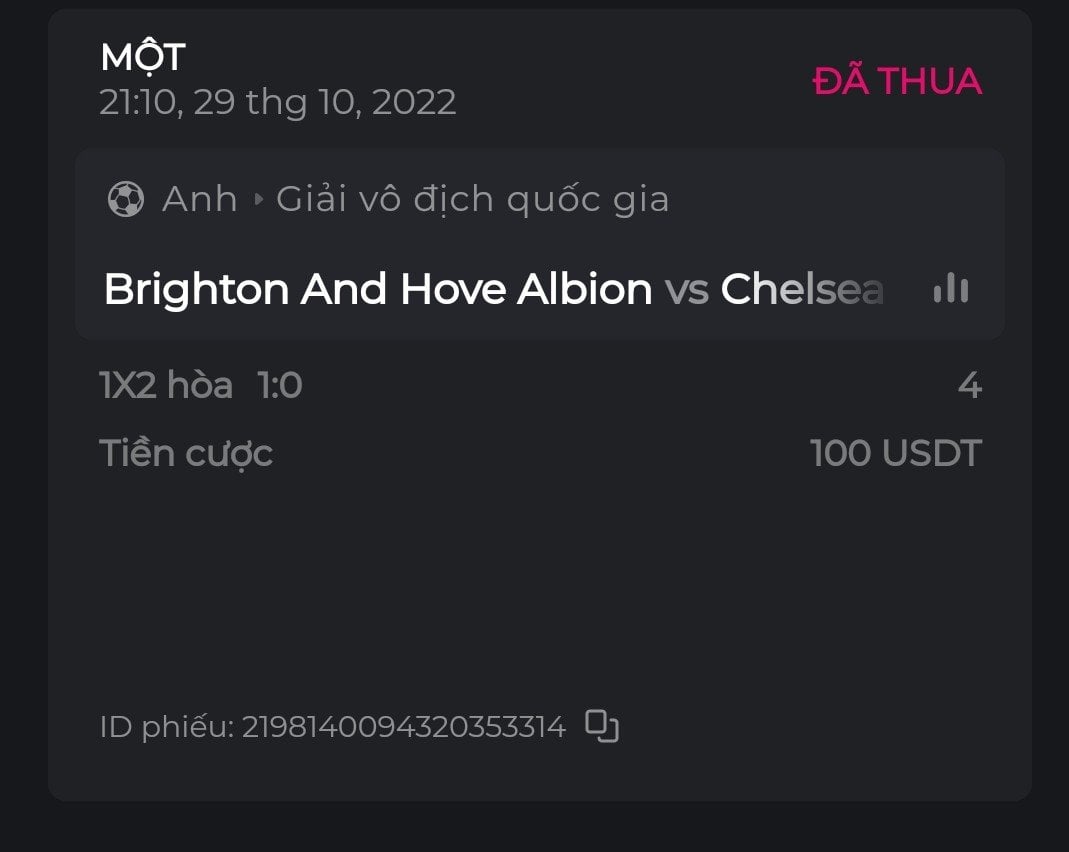Select the Chelsea team name
1069x852 pixels.
click(x=802, y=290)
